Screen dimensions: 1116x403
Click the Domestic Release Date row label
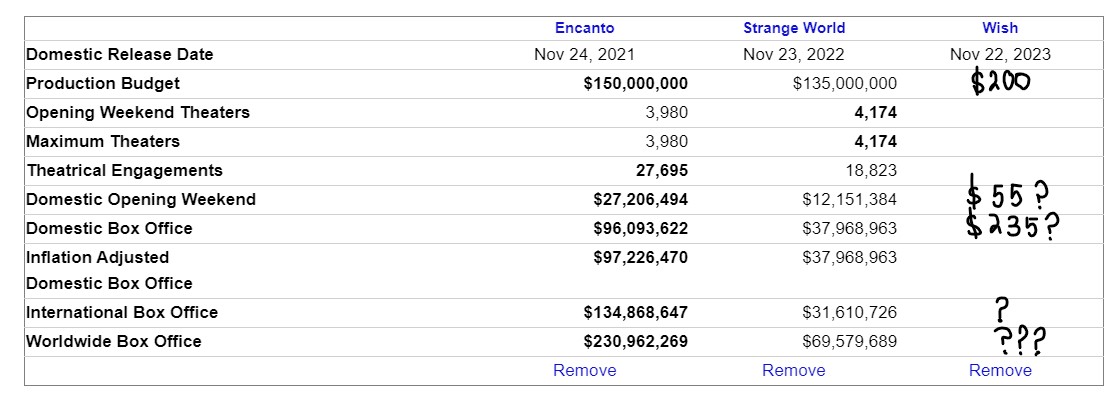point(120,55)
